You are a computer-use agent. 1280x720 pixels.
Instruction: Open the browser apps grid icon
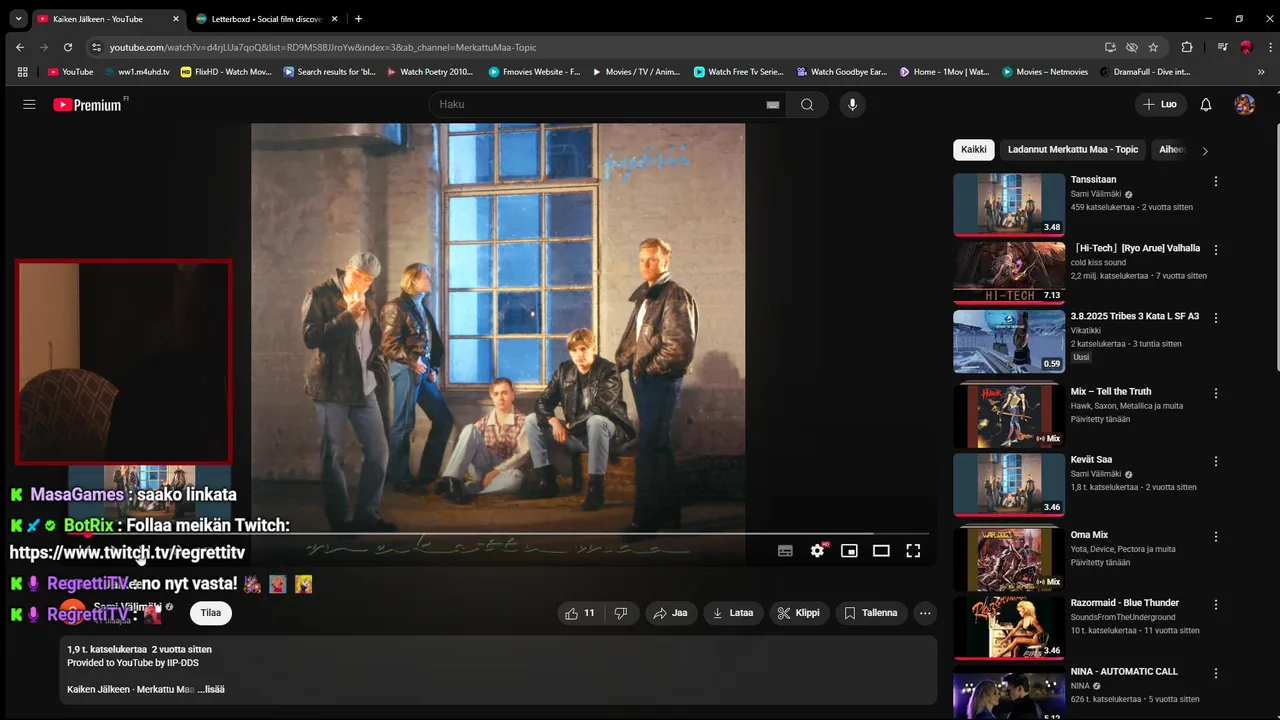click(22, 72)
